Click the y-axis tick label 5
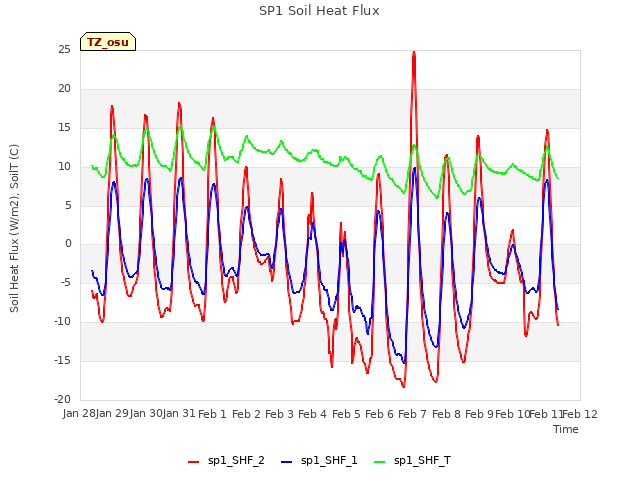640x480 pixels. [x=68, y=206]
